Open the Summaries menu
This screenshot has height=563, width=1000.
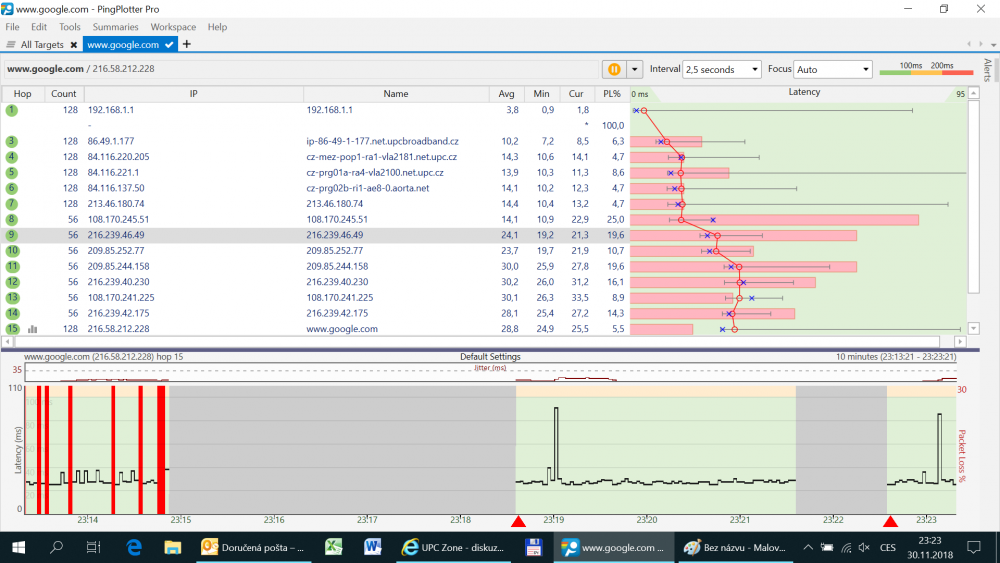[x=115, y=27]
